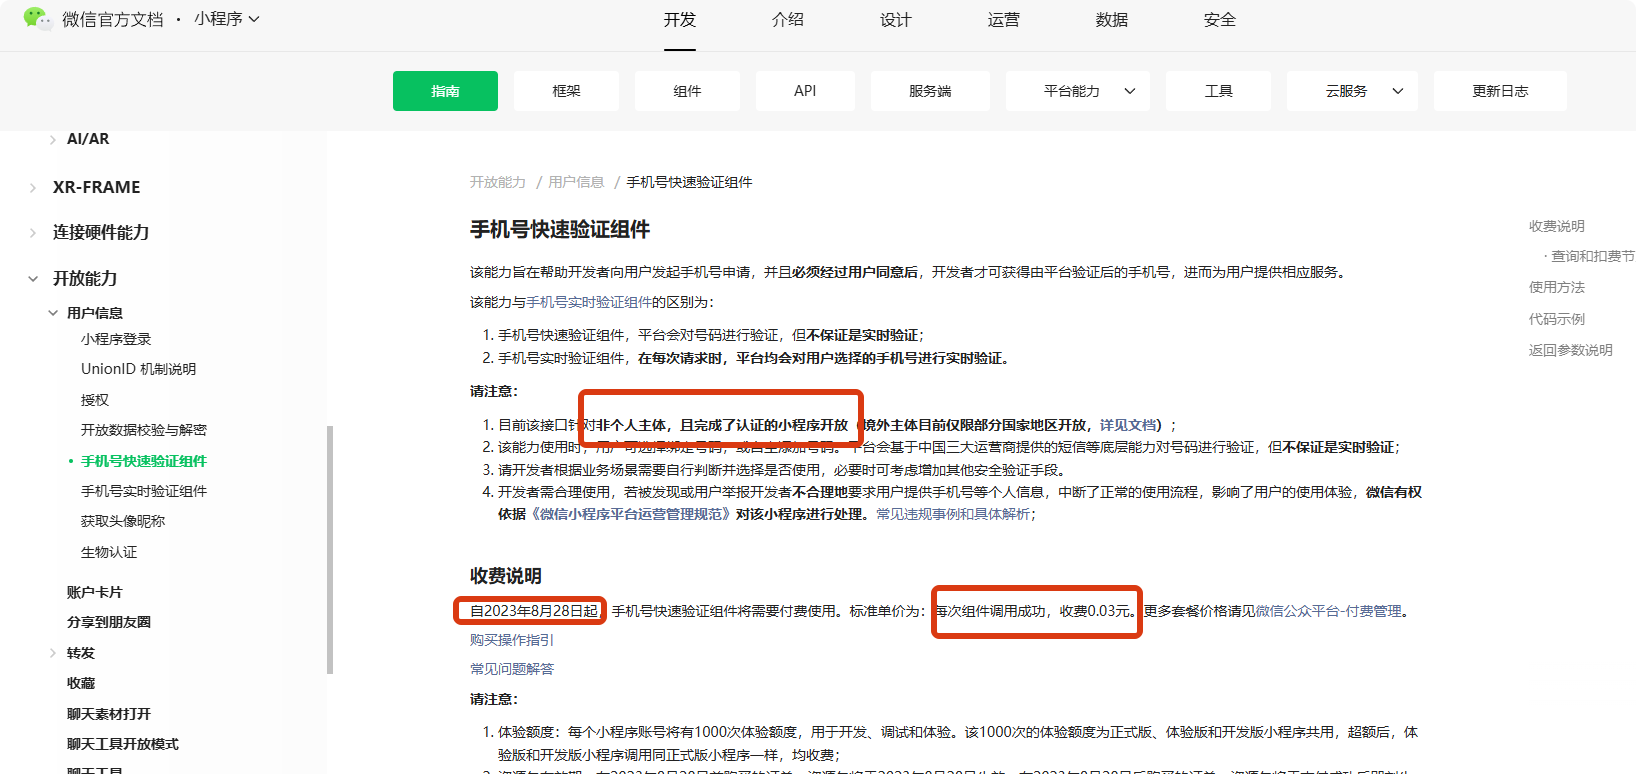Select the green 指南 button
1636x774 pixels.
[445, 91]
